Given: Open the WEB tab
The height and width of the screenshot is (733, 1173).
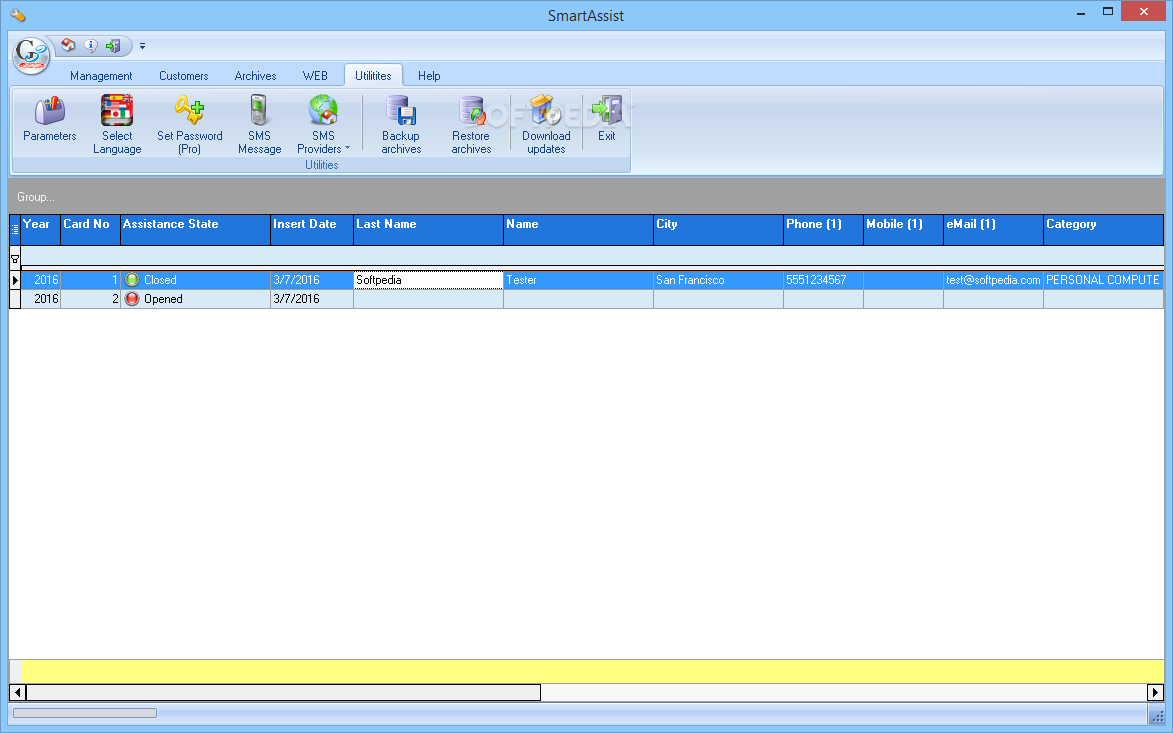Looking at the screenshot, I should (315, 76).
